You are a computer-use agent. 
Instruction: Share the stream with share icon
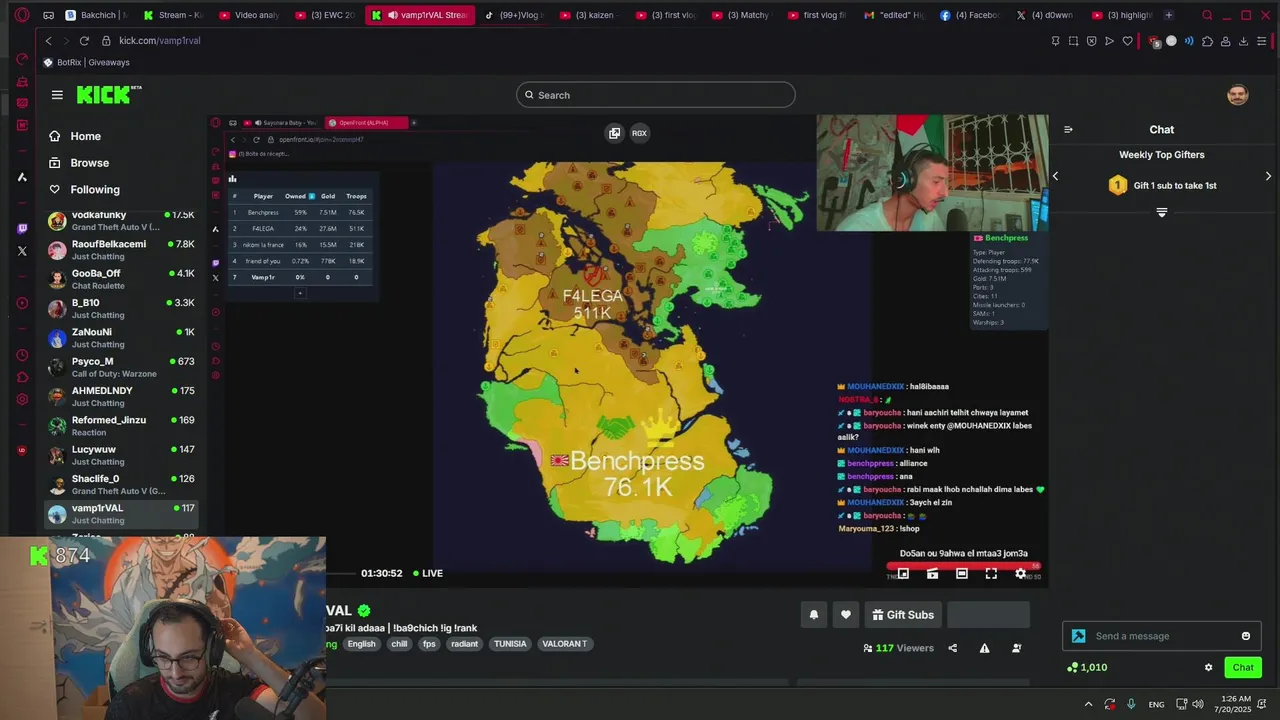(x=952, y=648)
